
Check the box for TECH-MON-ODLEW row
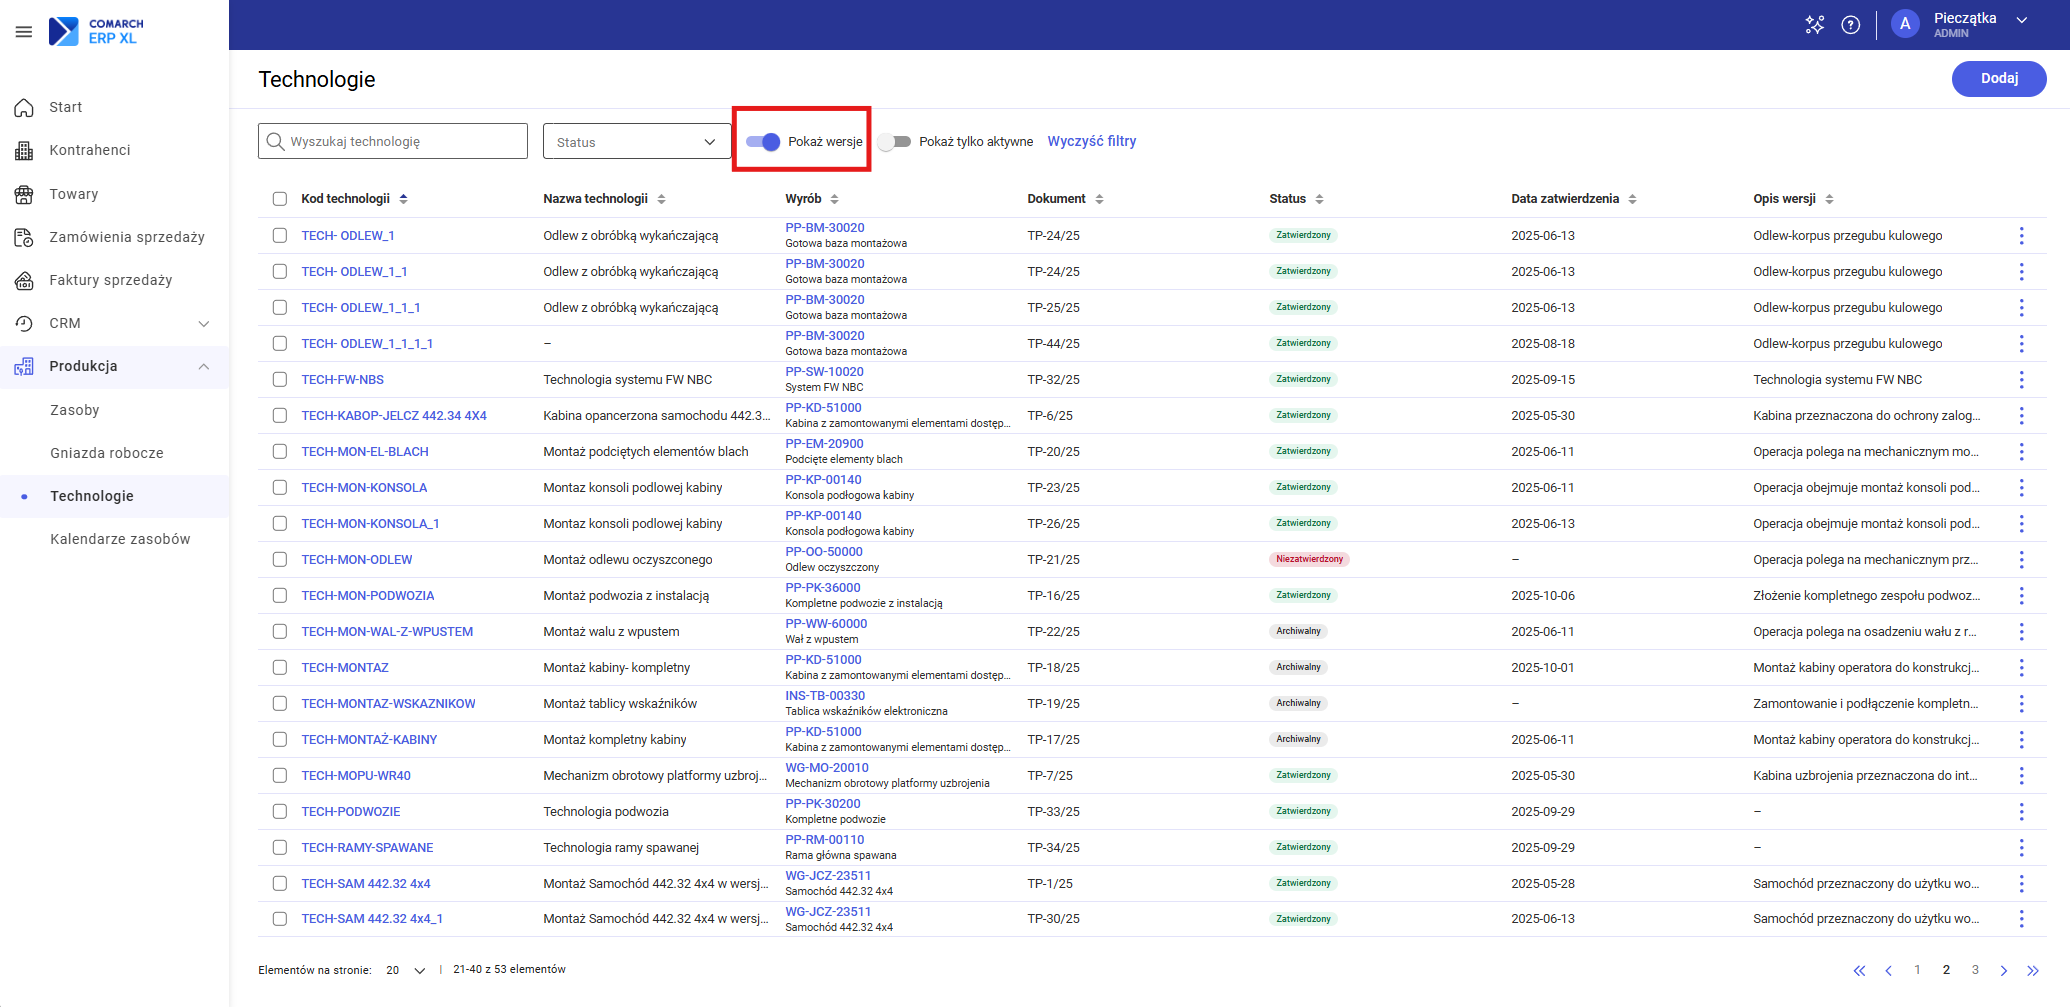(x=280, y=560)
